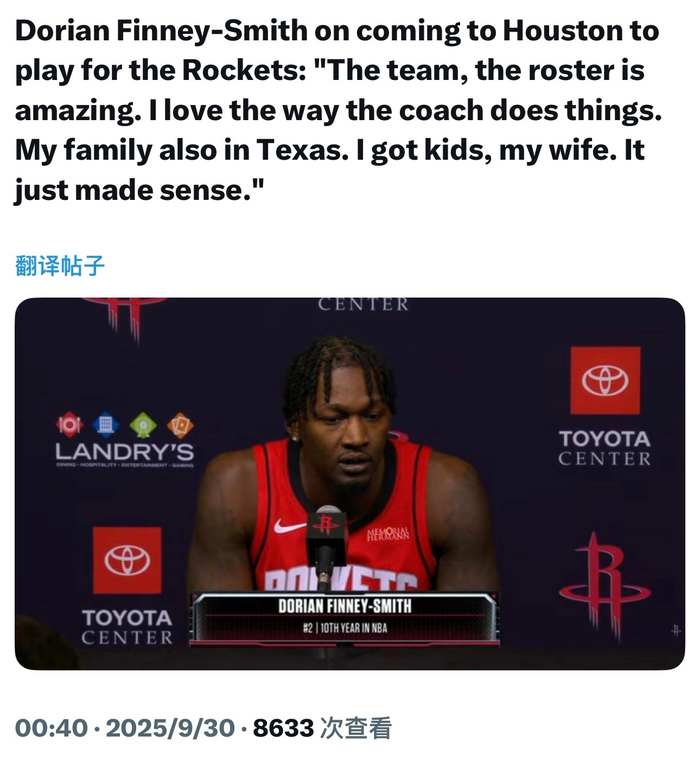Click the 翻译帖子 translate post link

[60, 266]
